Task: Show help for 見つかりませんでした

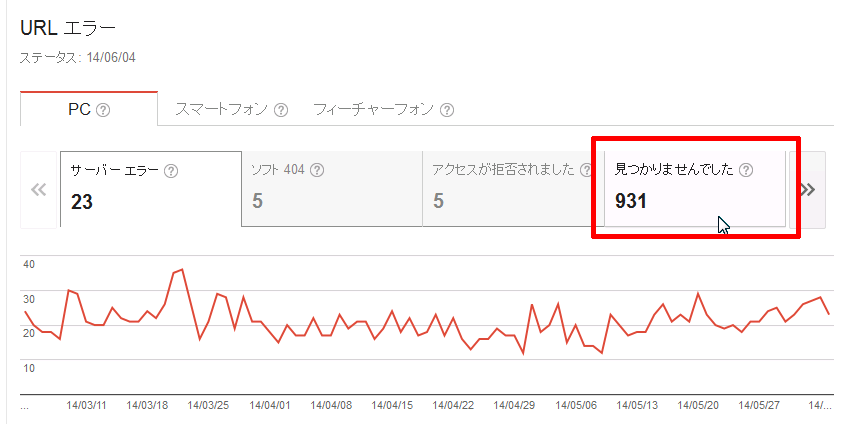Action: click(x=746, y=170)
